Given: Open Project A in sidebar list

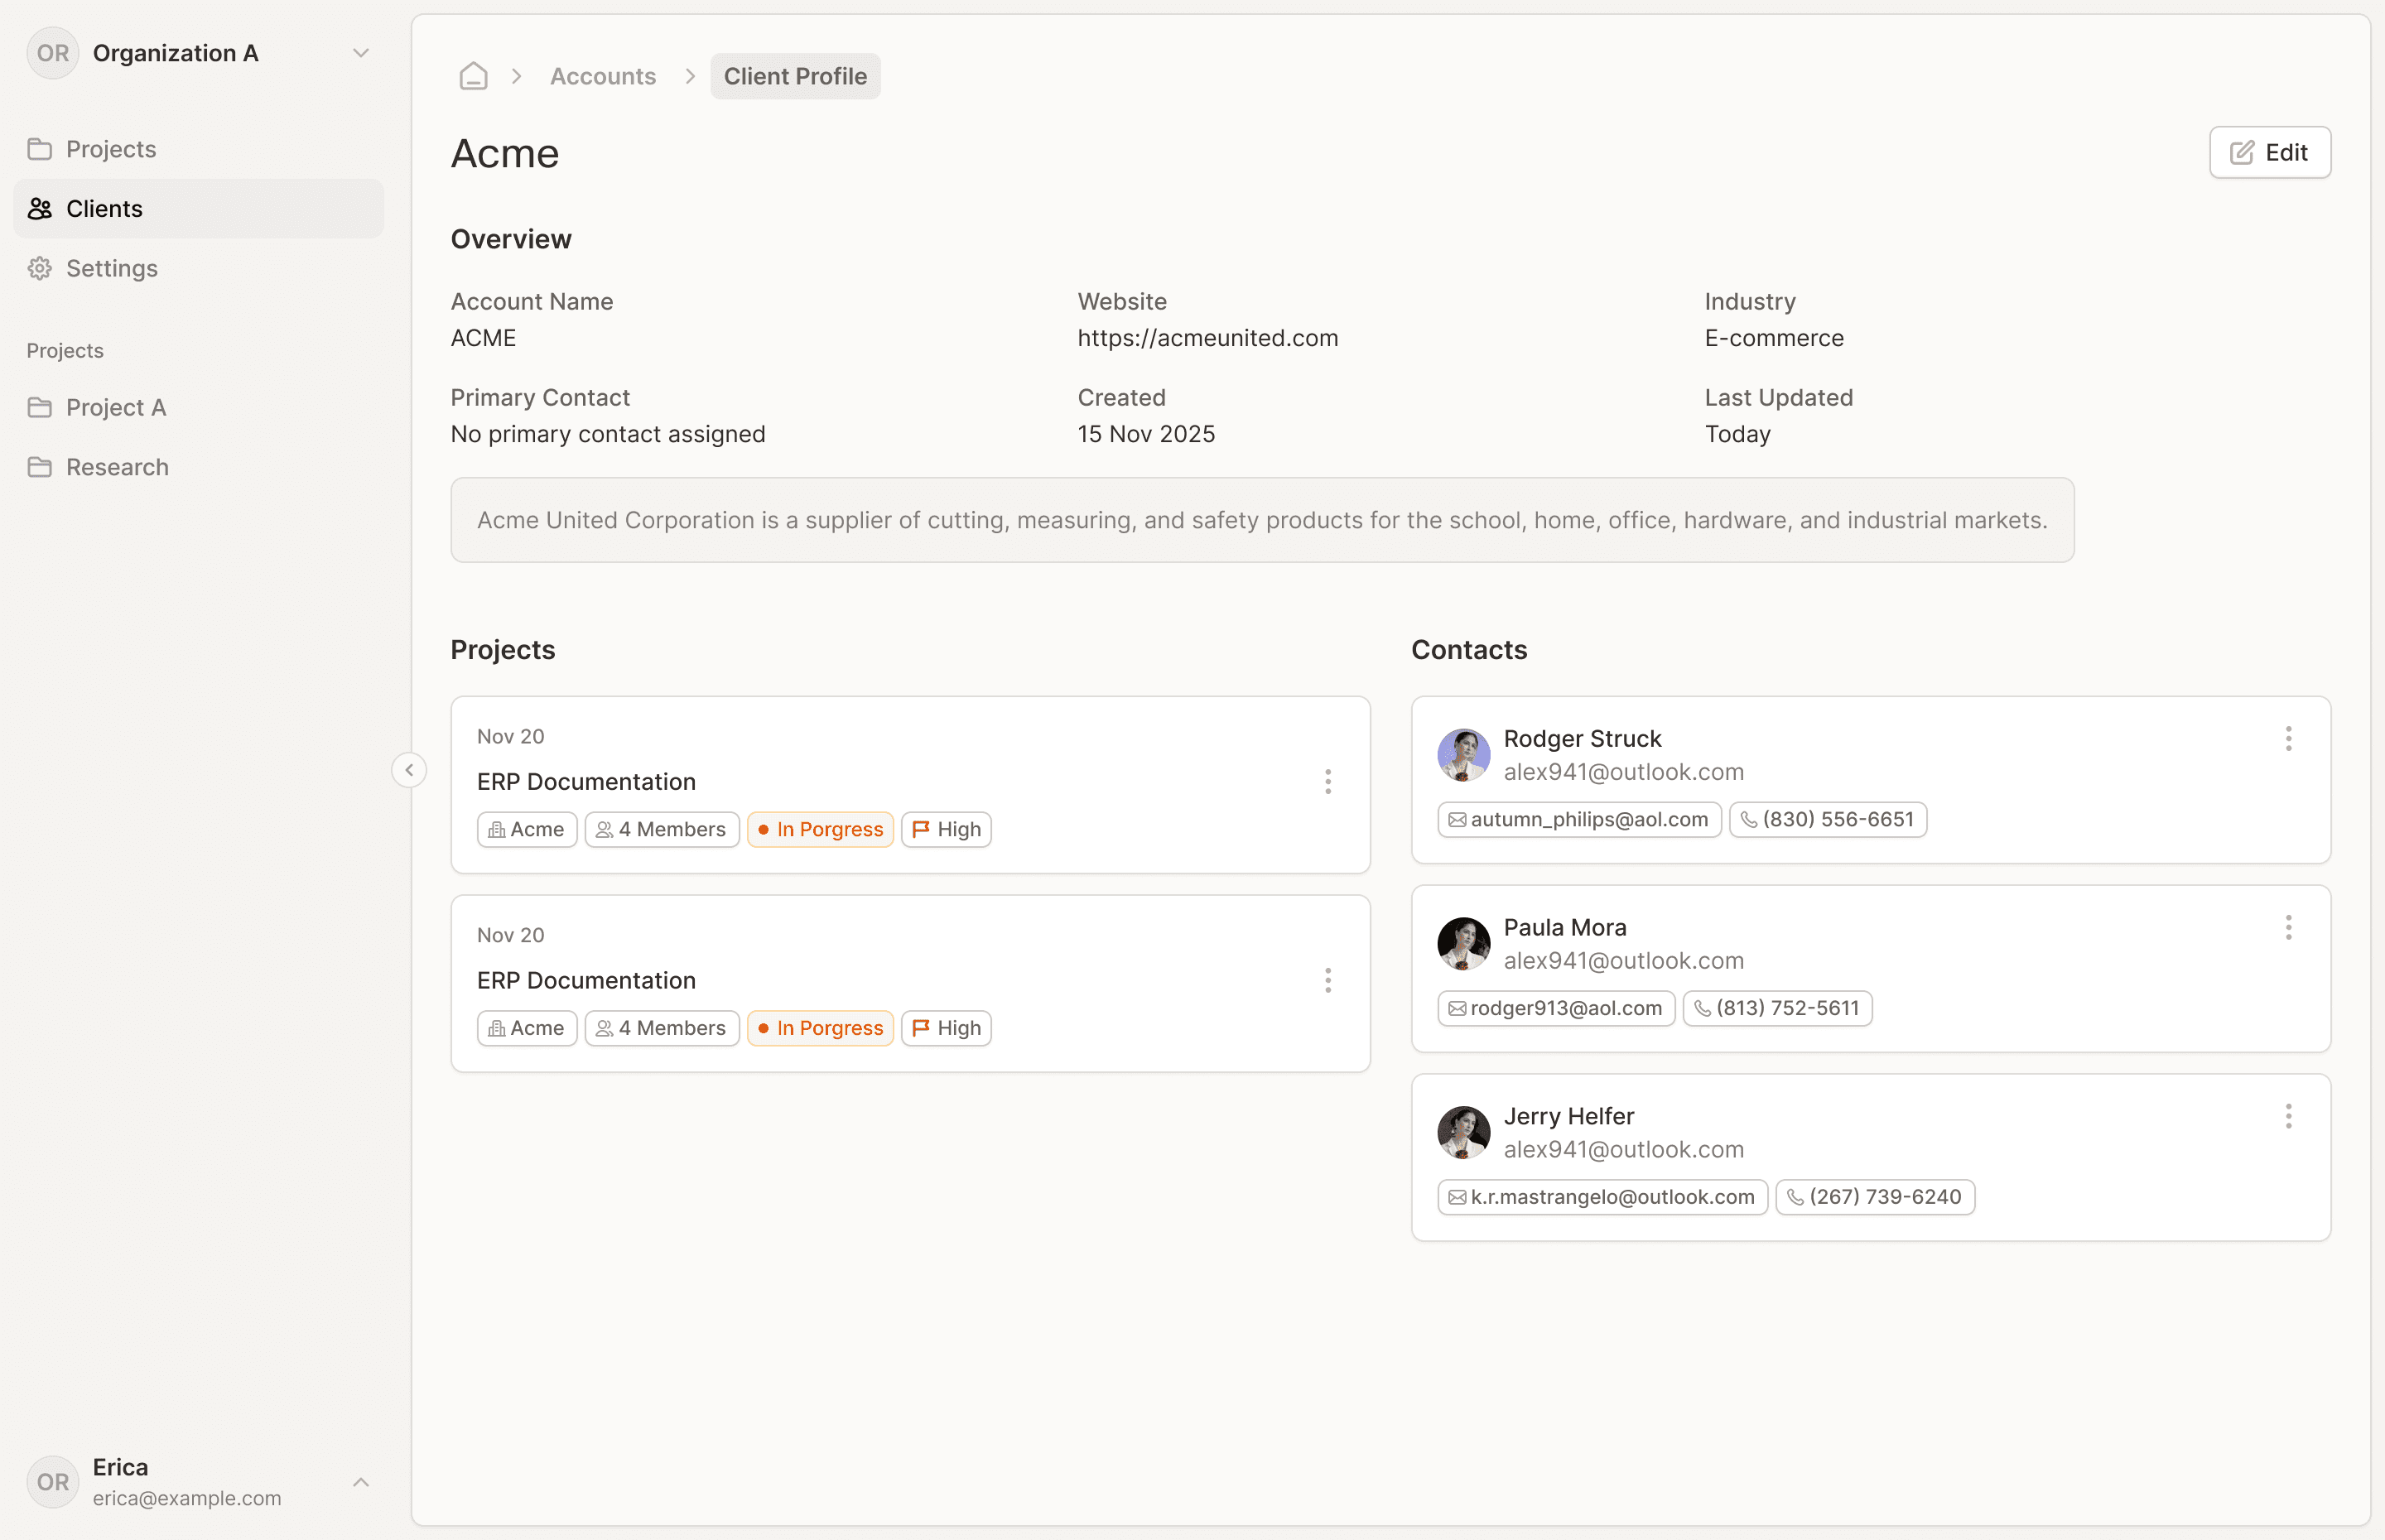Looking at the screenshot, I should [115, 408].
